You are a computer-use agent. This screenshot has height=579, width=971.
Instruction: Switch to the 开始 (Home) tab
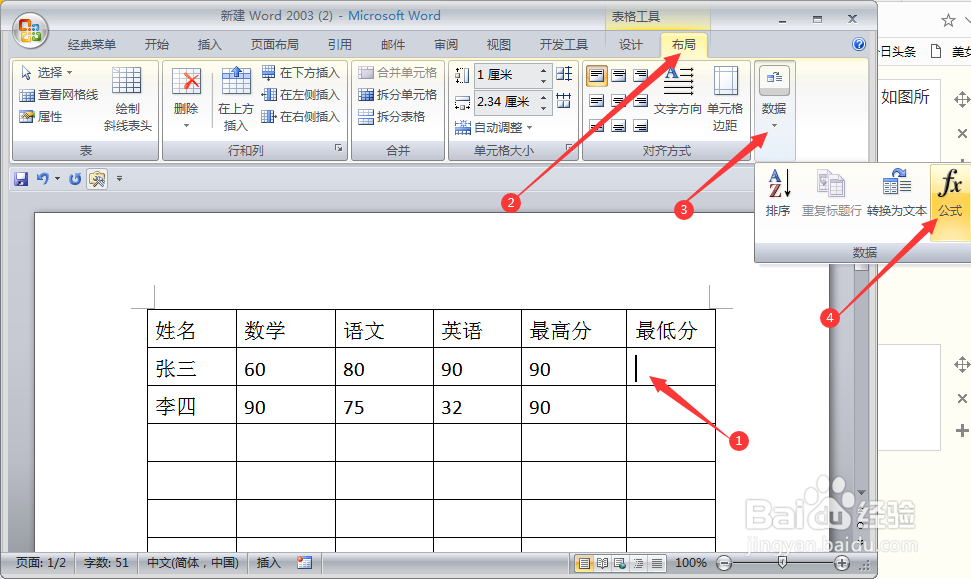(x=159, y=43)
